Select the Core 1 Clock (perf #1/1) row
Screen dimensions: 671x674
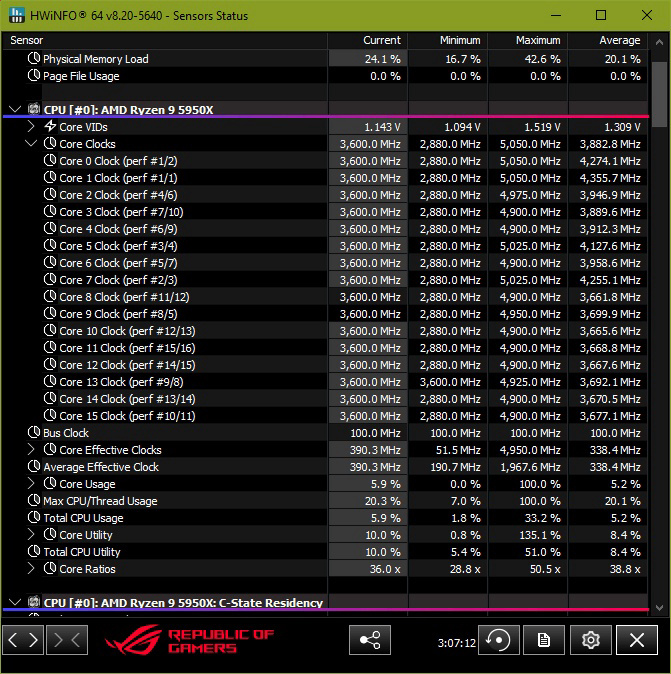click(x=325, y=178)
